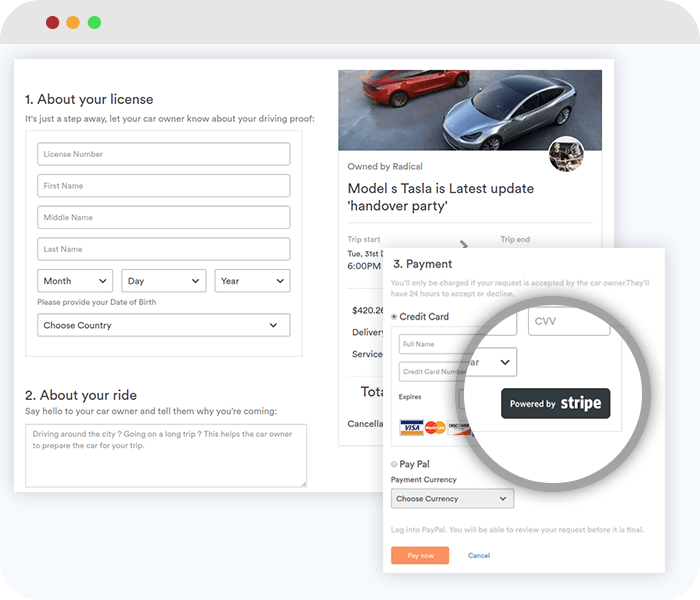Select the Last Name text box

pyautogui.click(x=163, y=249)
